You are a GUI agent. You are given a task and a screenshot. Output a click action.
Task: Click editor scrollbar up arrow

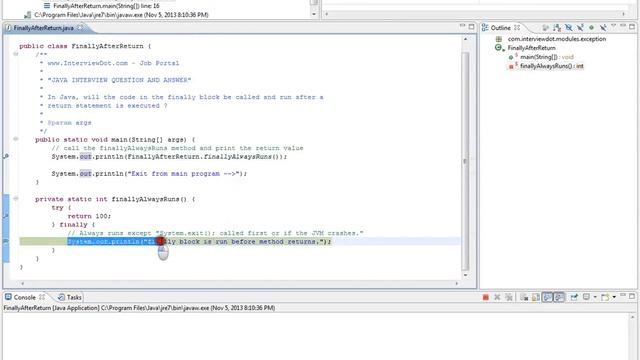pos(465,39)
